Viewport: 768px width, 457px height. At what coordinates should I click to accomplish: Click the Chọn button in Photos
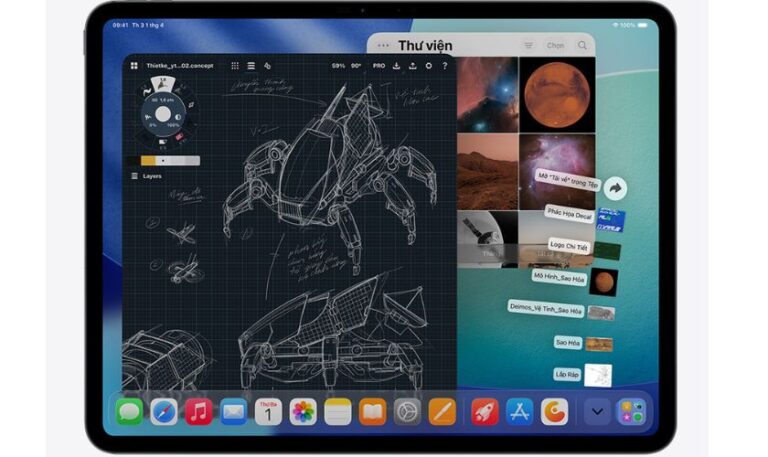coord(555,46)
